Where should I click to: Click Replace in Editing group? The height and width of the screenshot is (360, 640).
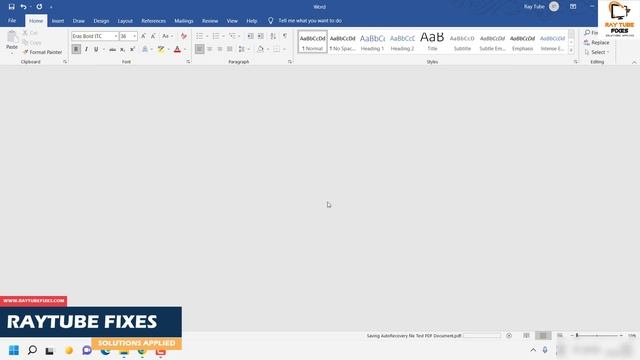[x=596, y=42]
